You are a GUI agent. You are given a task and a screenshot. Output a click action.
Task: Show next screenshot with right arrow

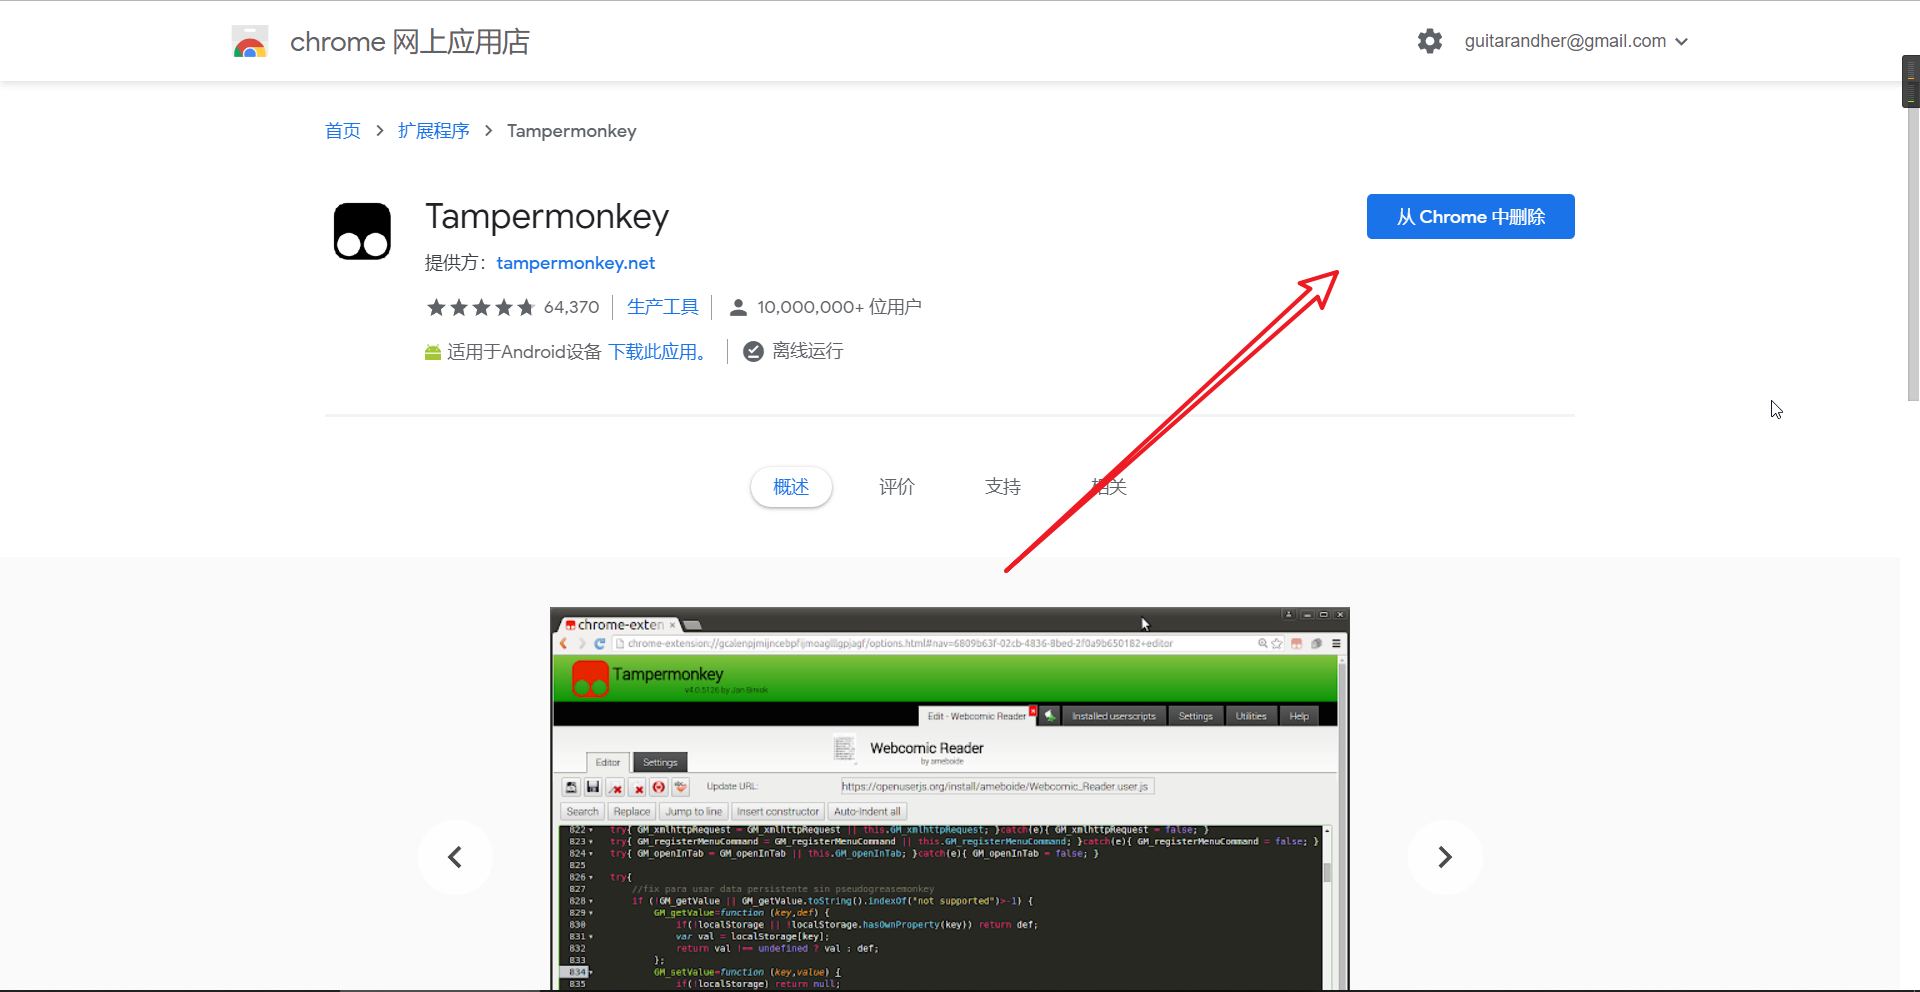pos(1445,857)
